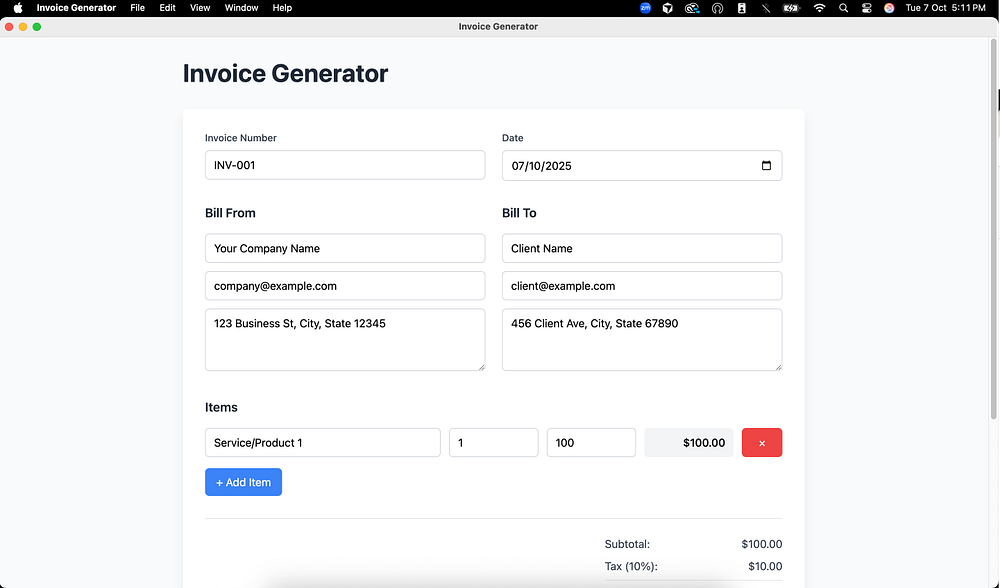The height and width of the screenshot is (588, 1000).
Task: Click the item quantity field showing 1
Action: point(494,443)
